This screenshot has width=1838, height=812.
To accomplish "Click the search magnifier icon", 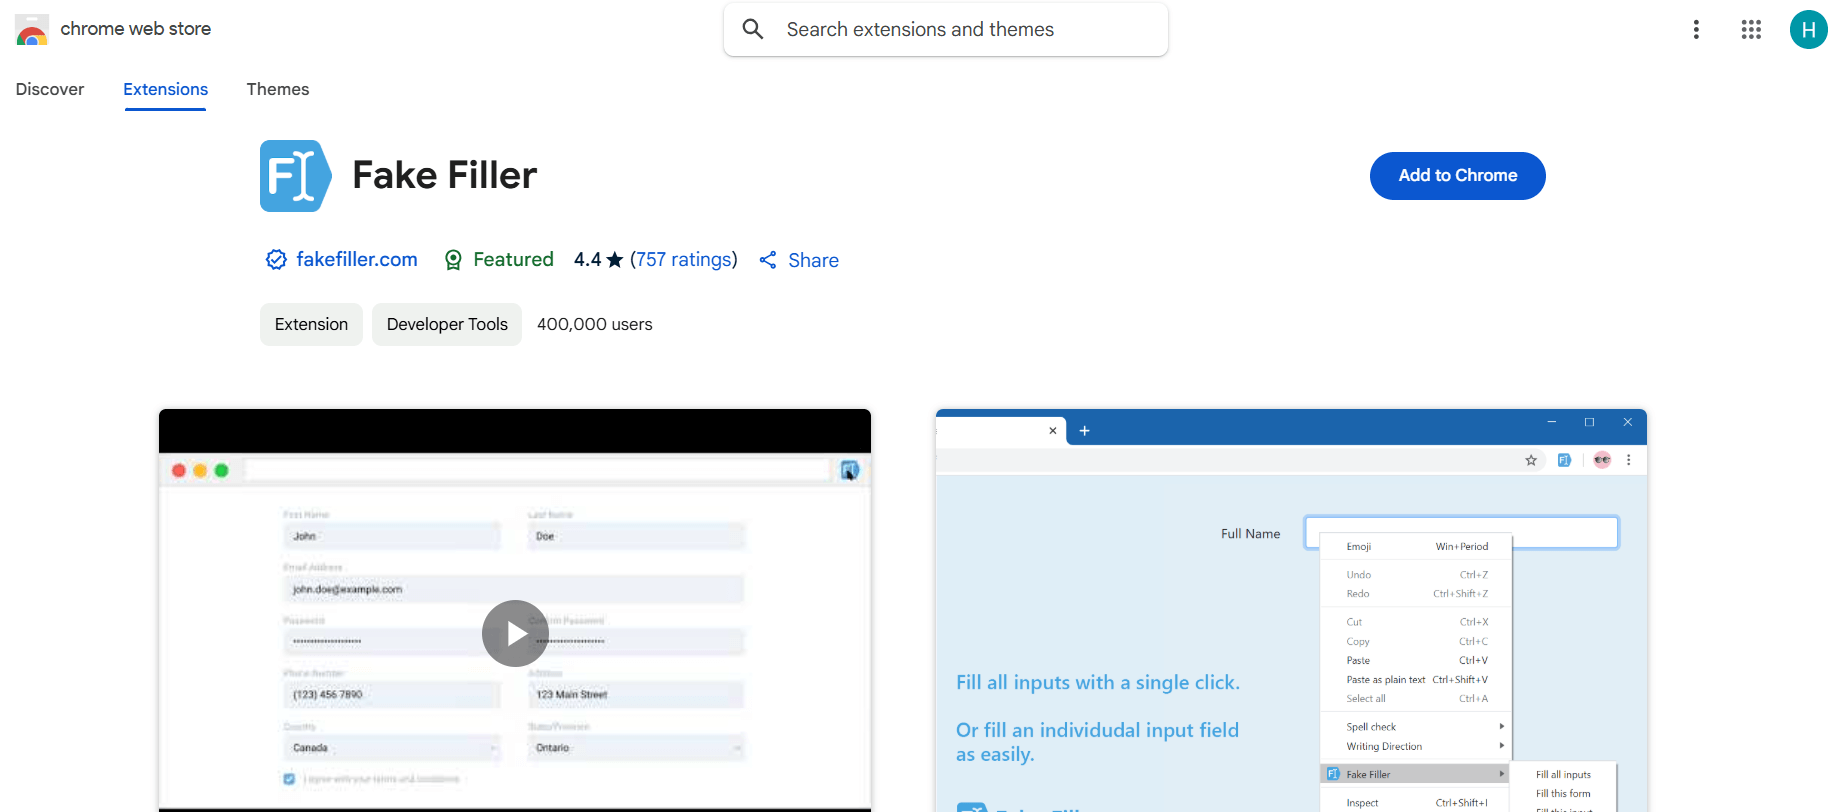I will click(x=753, y=30).
